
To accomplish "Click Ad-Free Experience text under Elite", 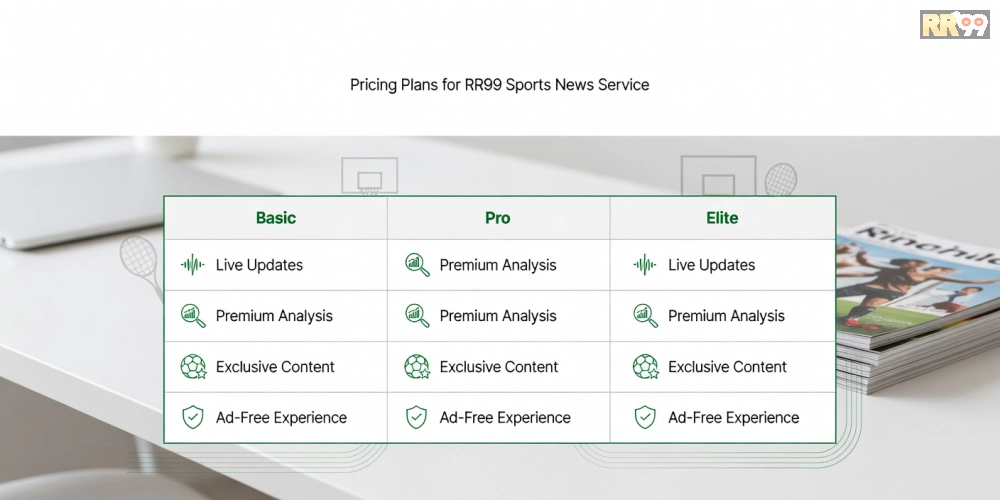I will click(x=733, y=418).
